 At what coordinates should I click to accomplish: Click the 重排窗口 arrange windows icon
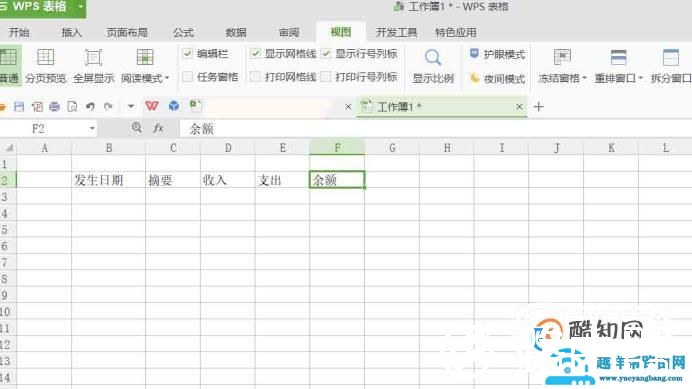pos(618,57)
